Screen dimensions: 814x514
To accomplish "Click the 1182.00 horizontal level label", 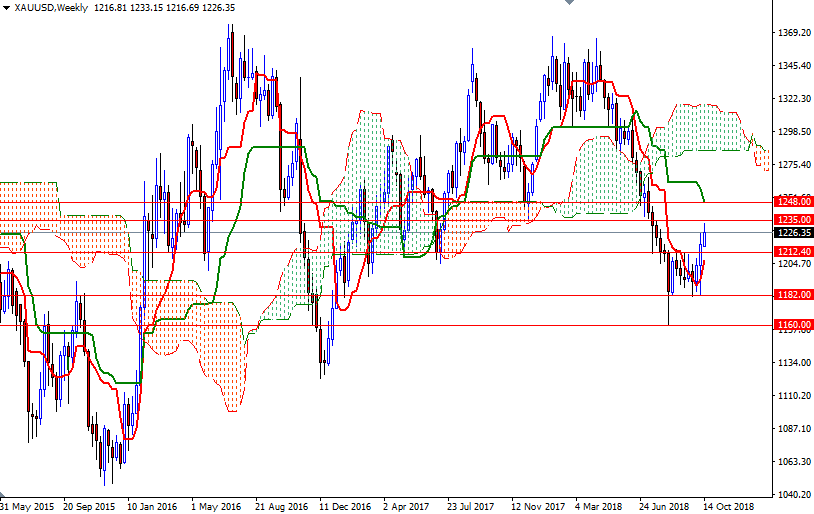I will pyautogui.click(x=793, y=295).
